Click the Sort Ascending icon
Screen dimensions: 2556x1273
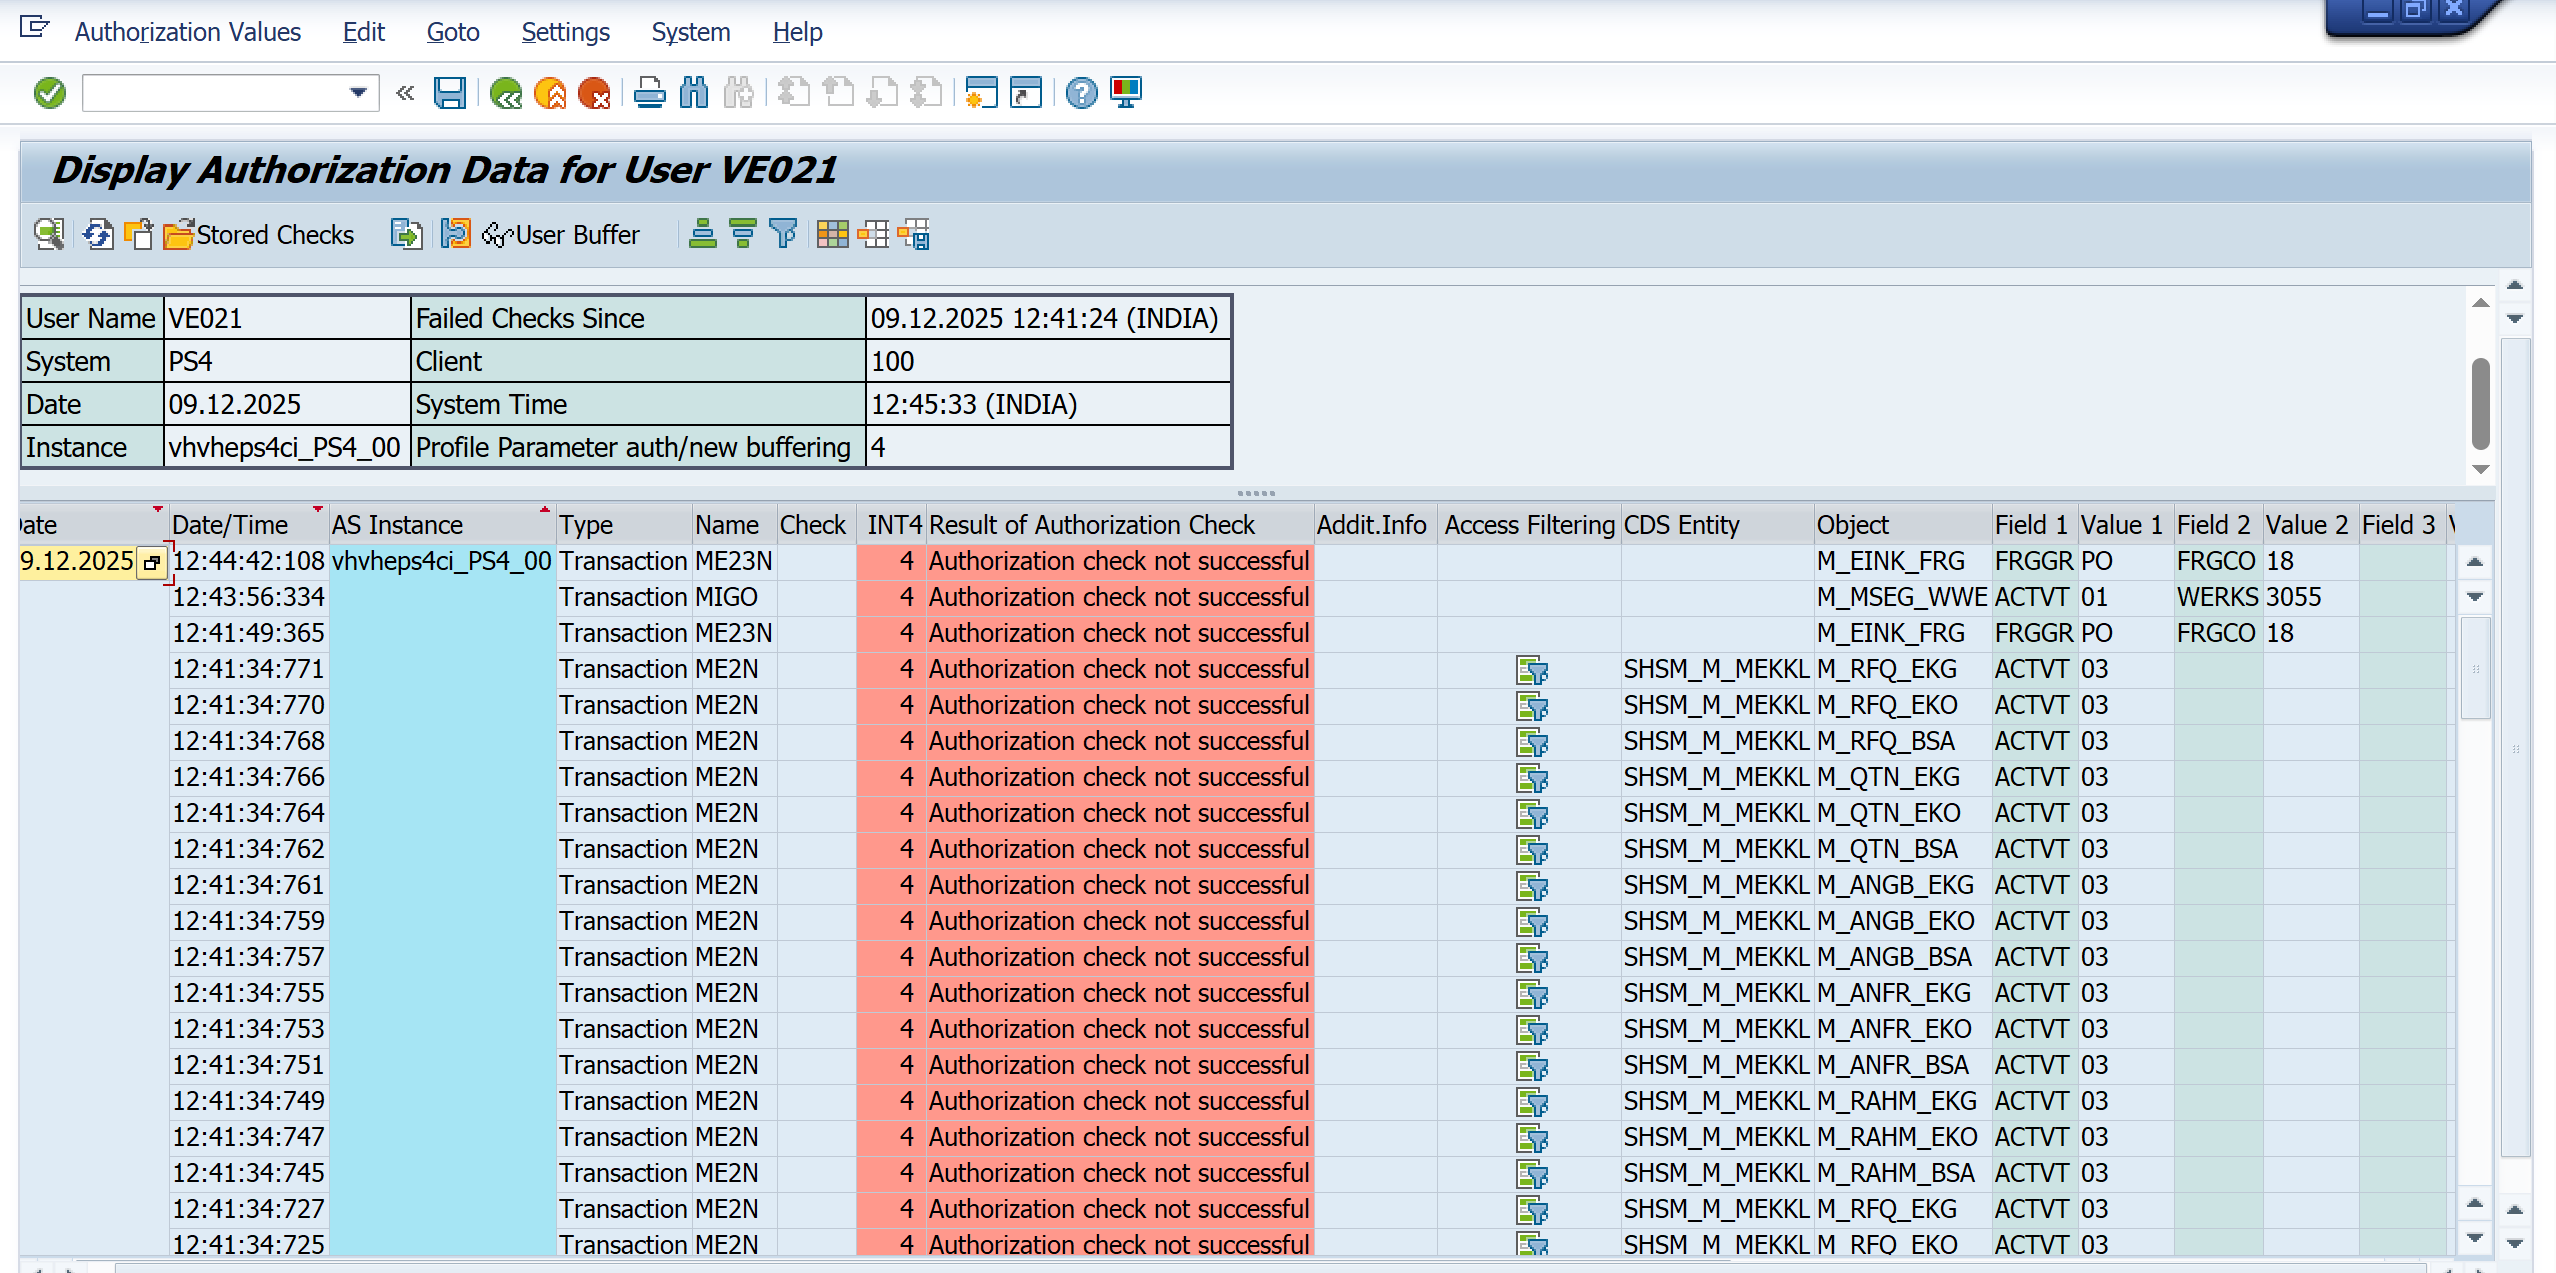pos(703,234)
